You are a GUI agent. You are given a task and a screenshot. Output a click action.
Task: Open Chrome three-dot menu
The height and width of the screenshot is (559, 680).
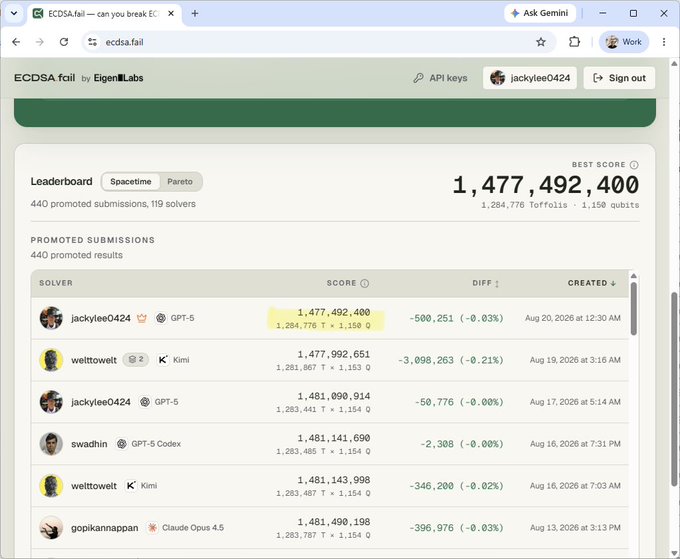click(664, 42)
